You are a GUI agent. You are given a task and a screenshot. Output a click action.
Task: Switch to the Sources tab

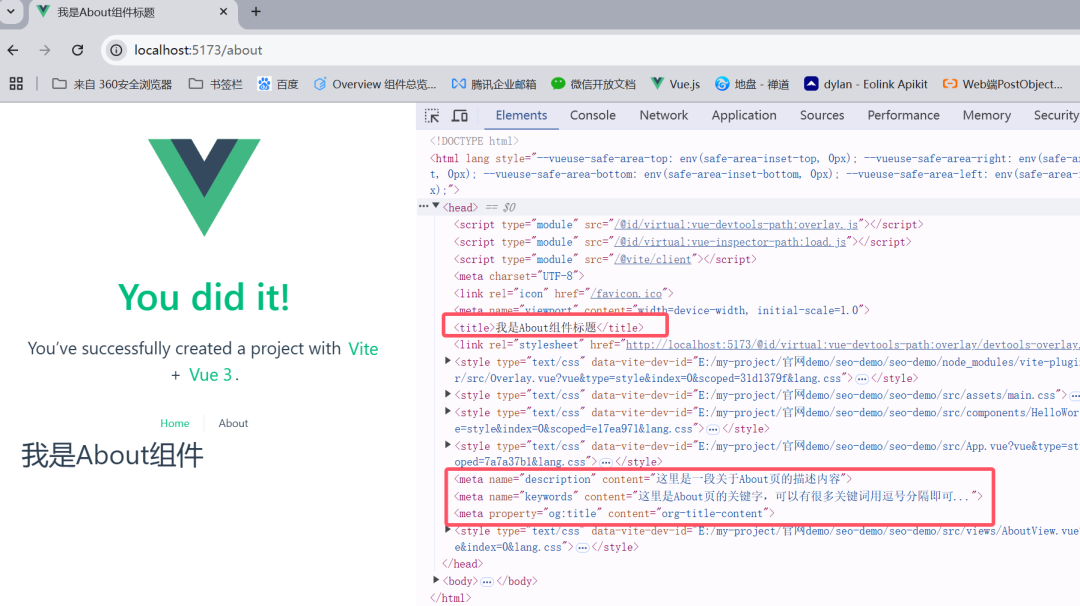pos(822,116)
